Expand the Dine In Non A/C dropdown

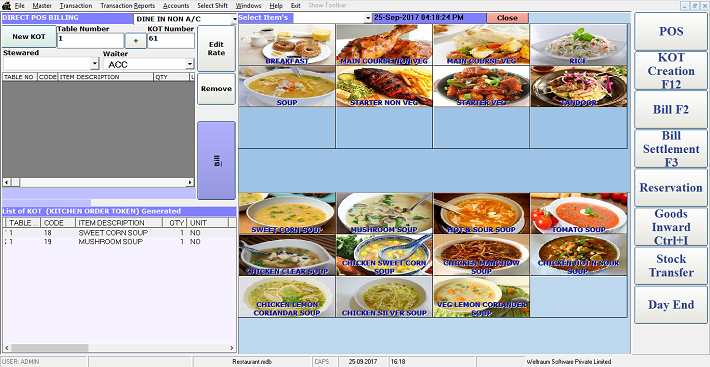pos(235,19)
